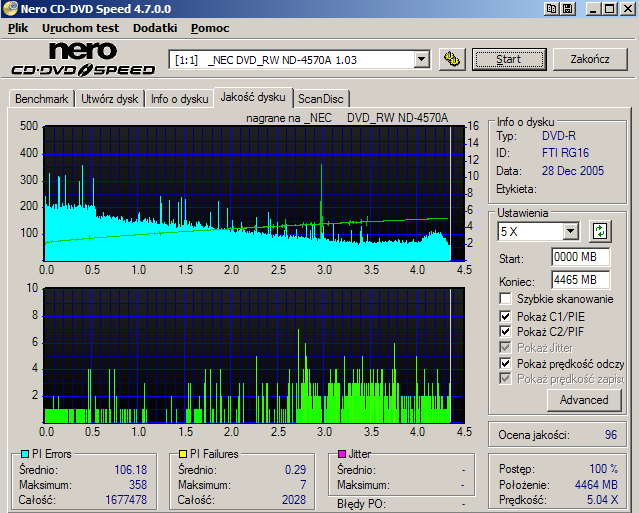
Task: Click the PI Errors total 1677478
Action: point(126,500)
